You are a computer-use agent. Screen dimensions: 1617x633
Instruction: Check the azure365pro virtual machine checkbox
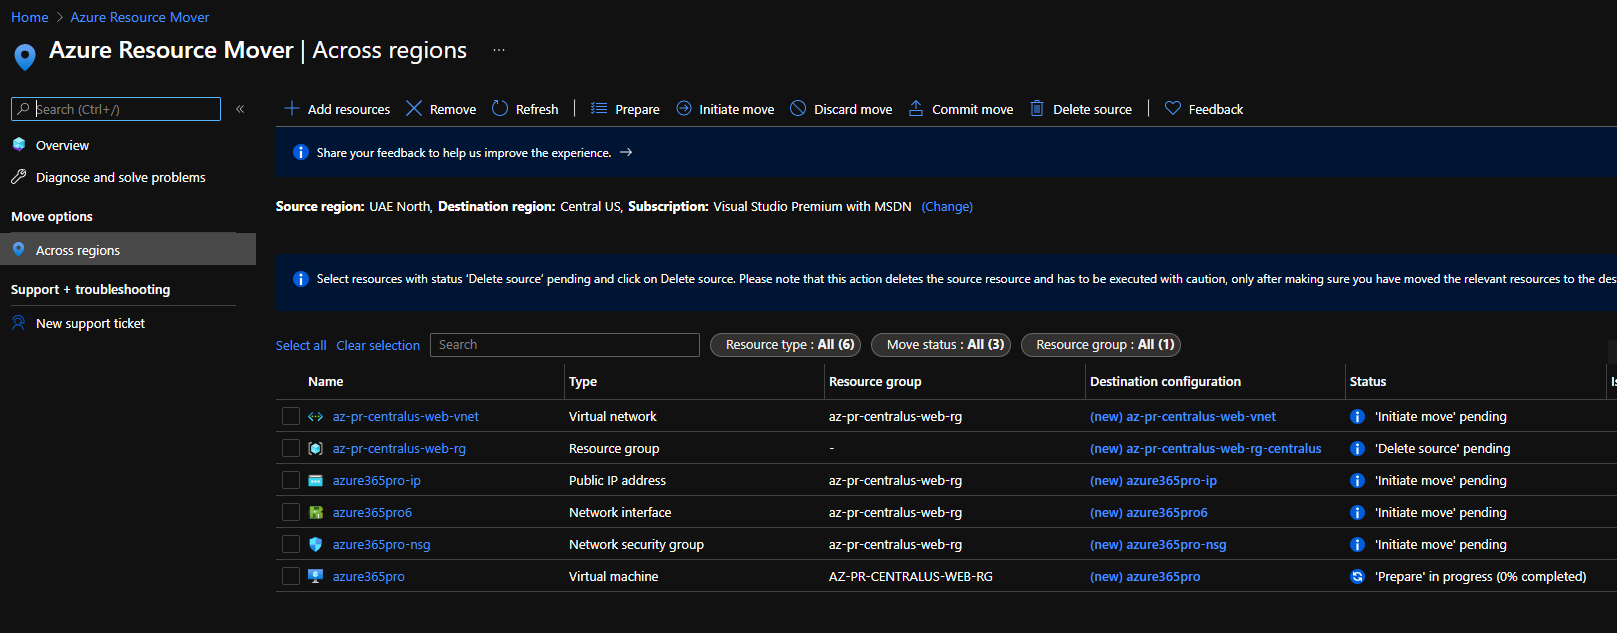[x=291, y=576]
